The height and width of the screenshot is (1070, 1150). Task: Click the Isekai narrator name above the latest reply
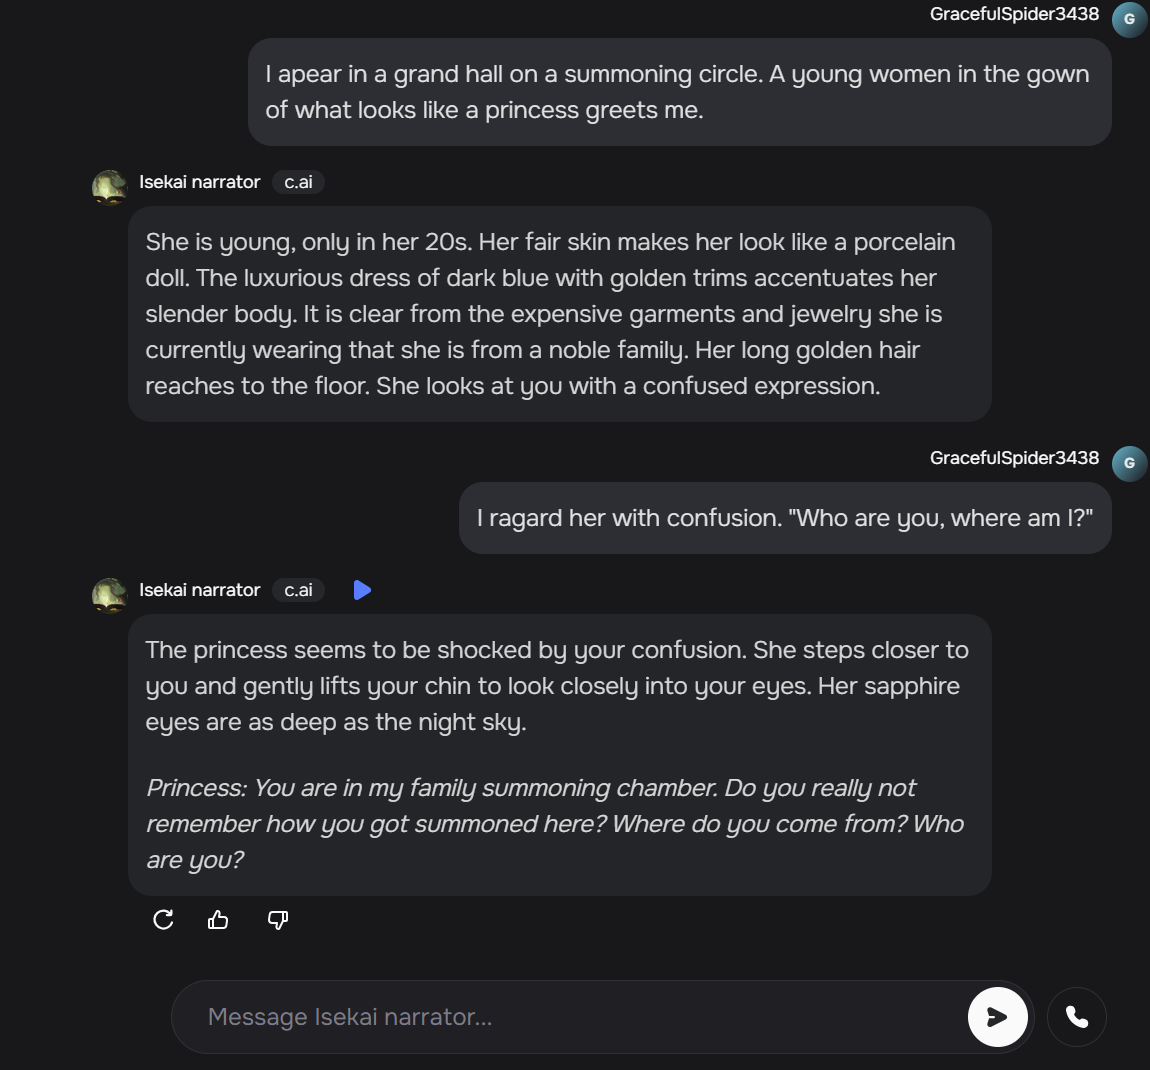[x=198, y=590]
